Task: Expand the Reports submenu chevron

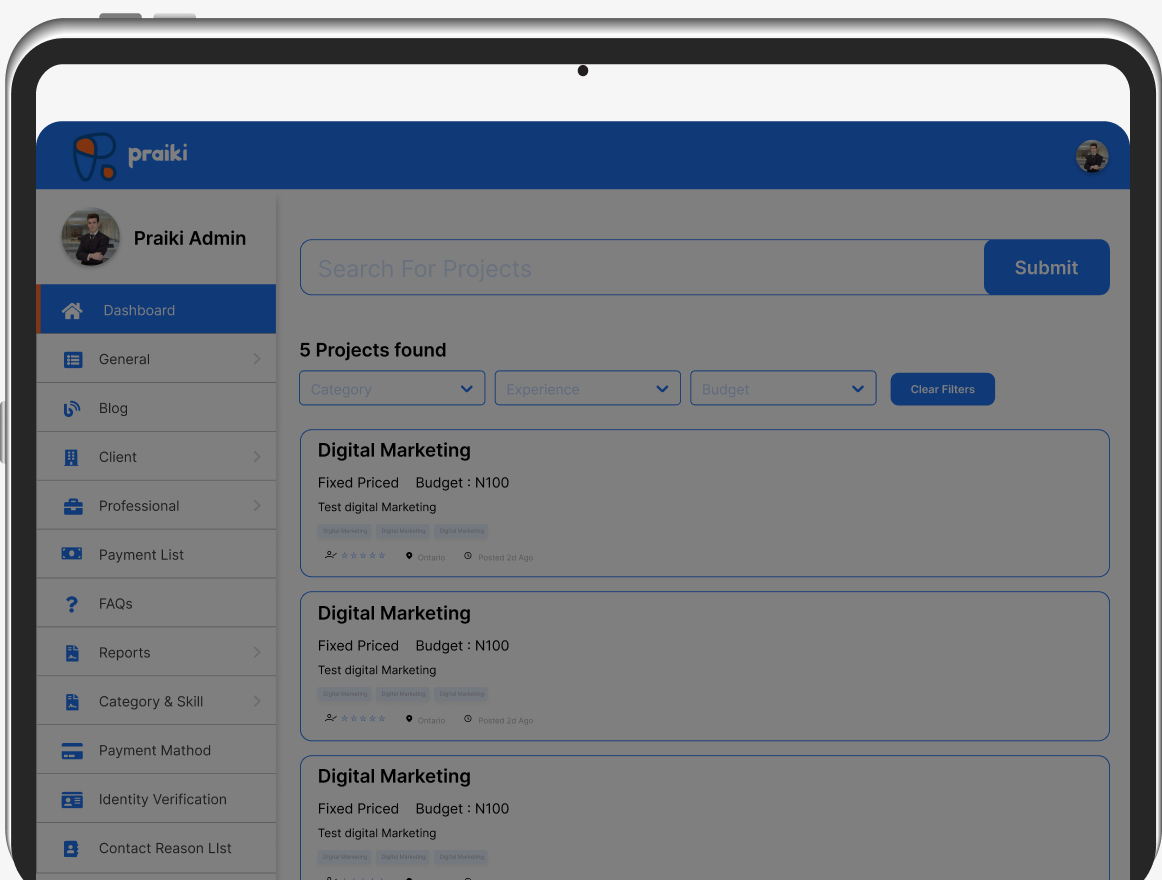Action: coord(256,652)
